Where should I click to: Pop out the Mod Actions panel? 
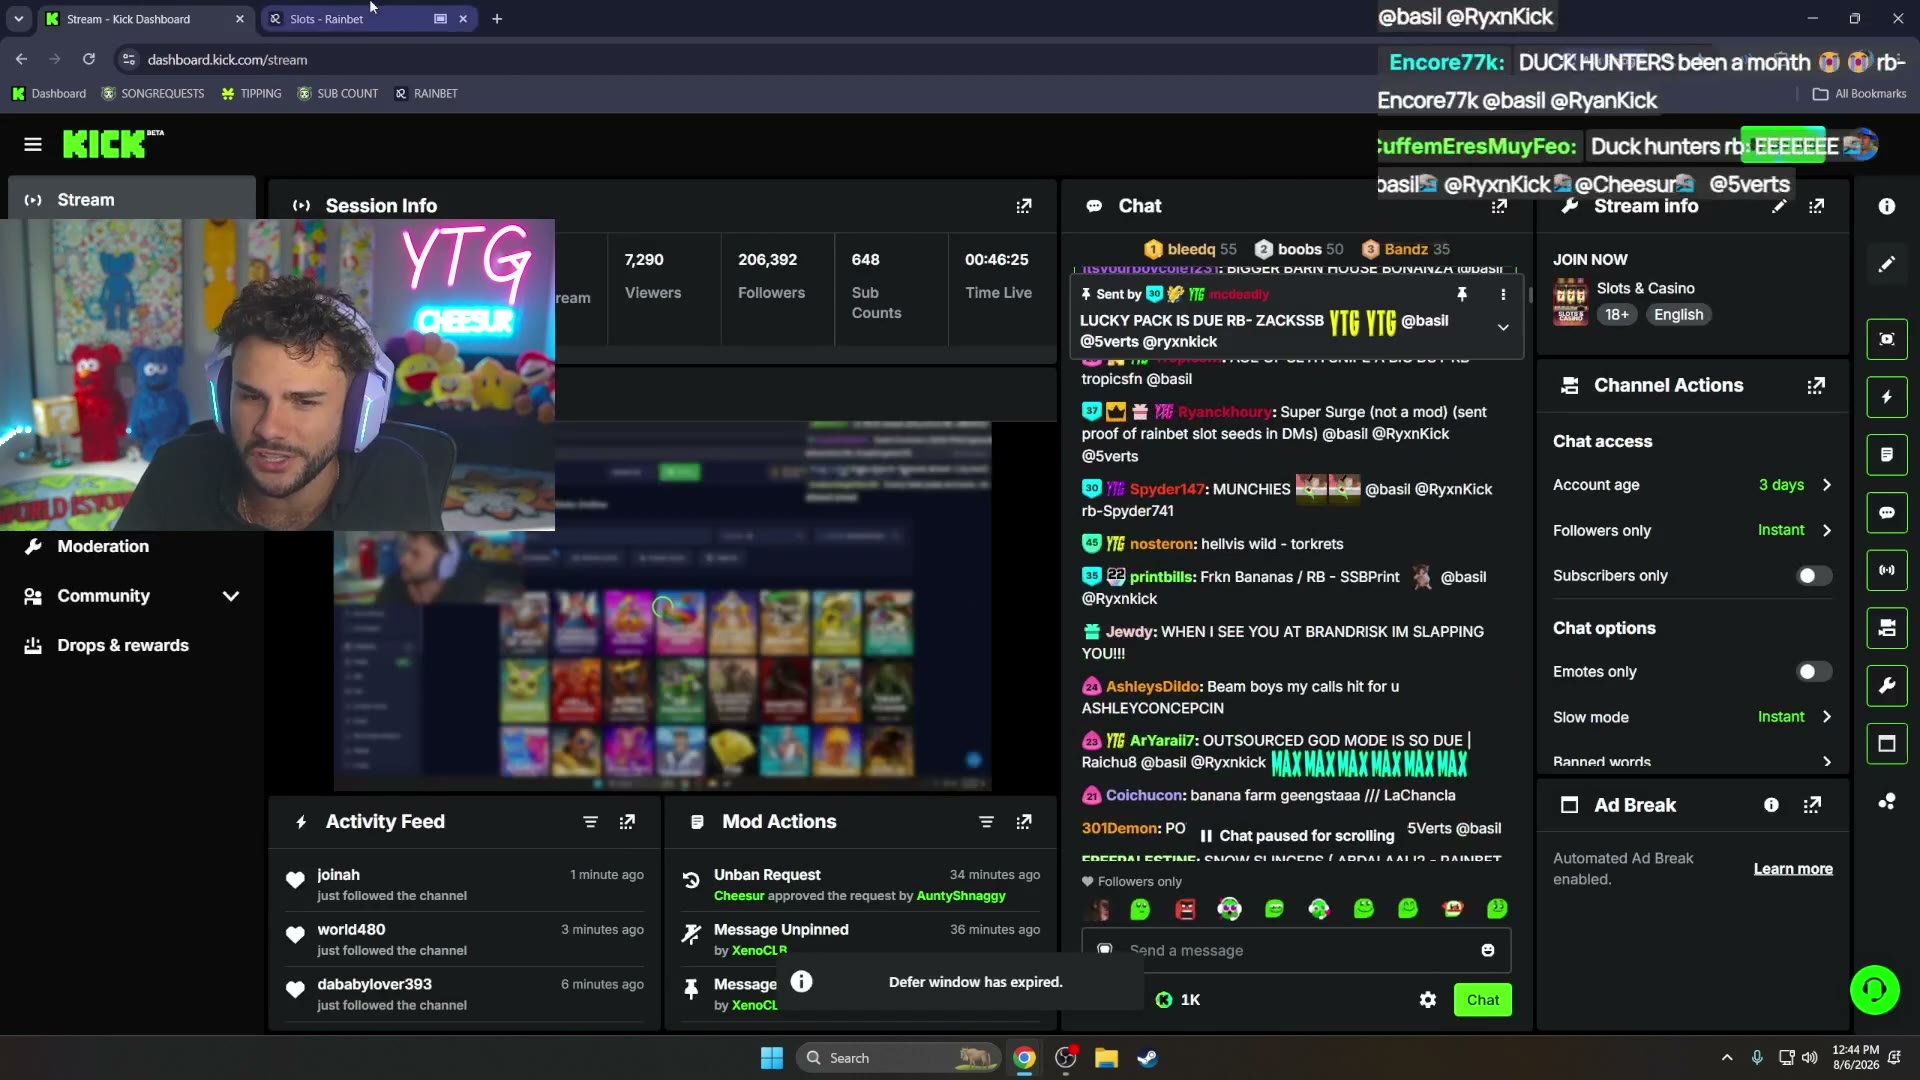pos(1024,822)
